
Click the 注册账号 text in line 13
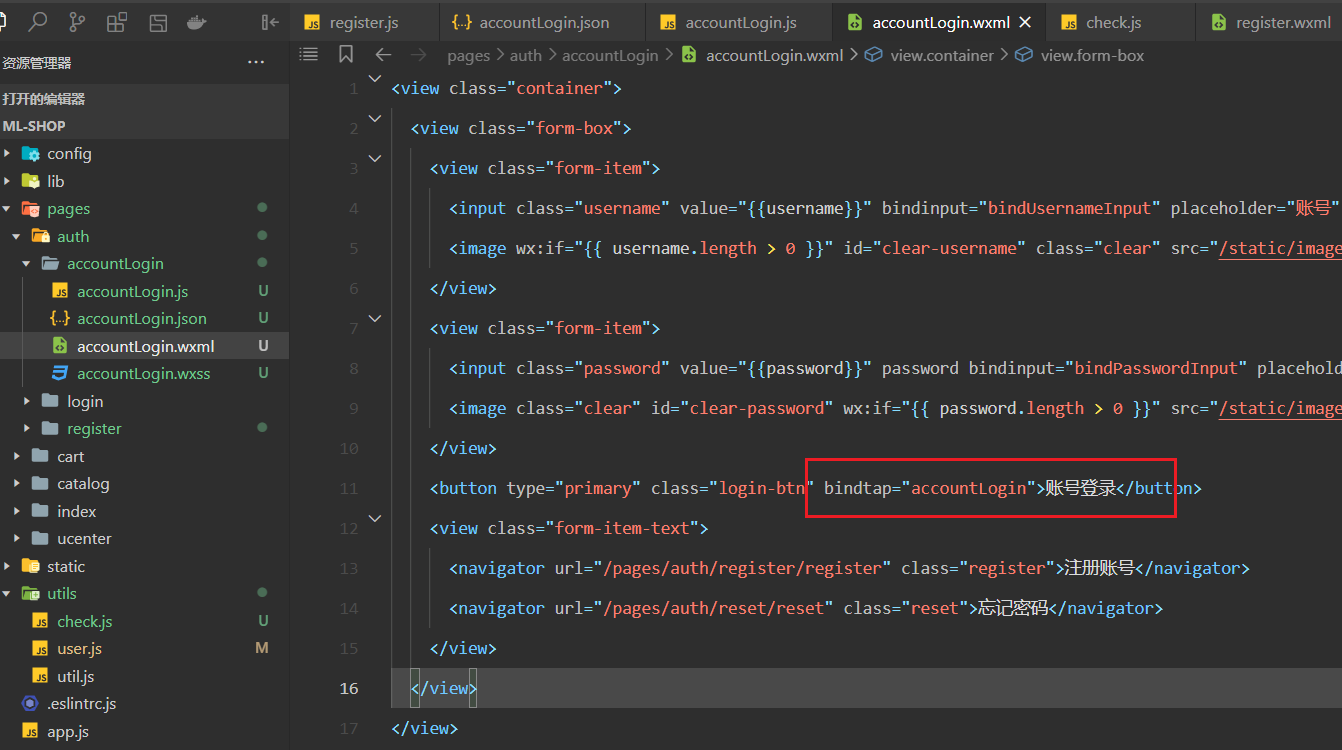click(1099, 568)
